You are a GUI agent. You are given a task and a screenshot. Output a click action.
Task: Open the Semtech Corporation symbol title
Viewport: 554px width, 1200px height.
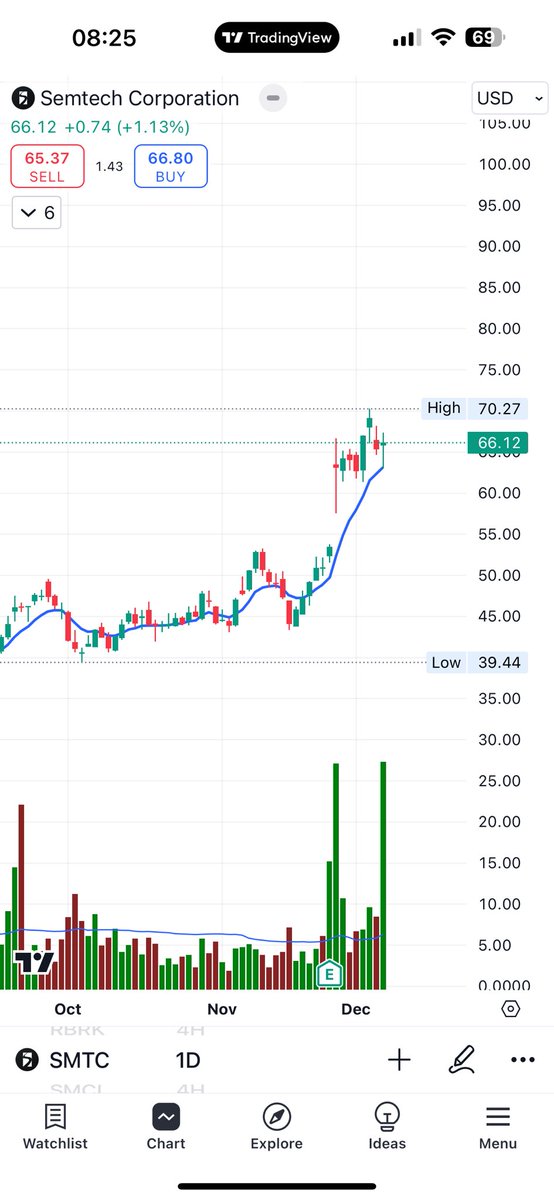139,98
